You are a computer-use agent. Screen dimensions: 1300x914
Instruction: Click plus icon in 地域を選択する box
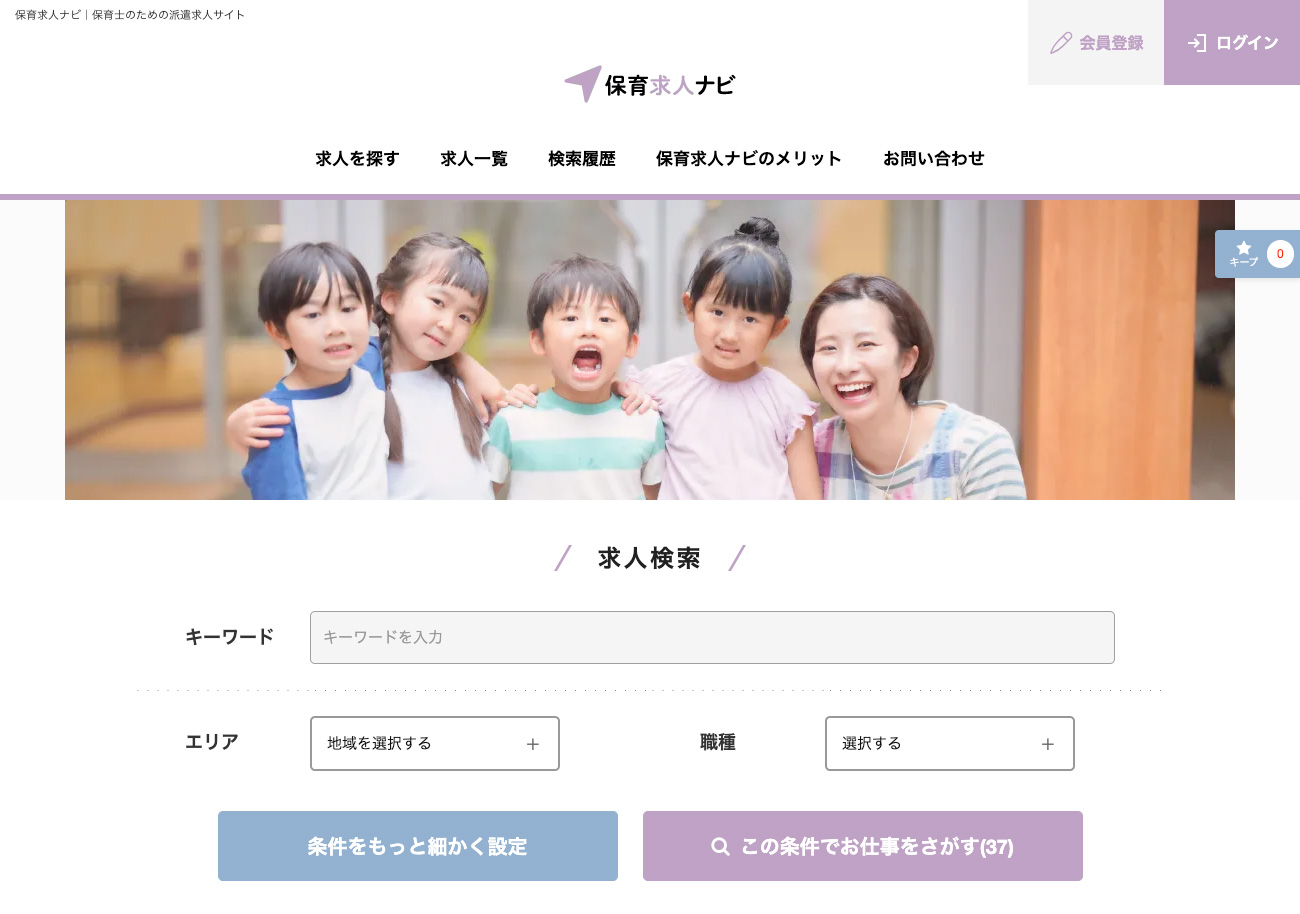click(x=533, y=744)
